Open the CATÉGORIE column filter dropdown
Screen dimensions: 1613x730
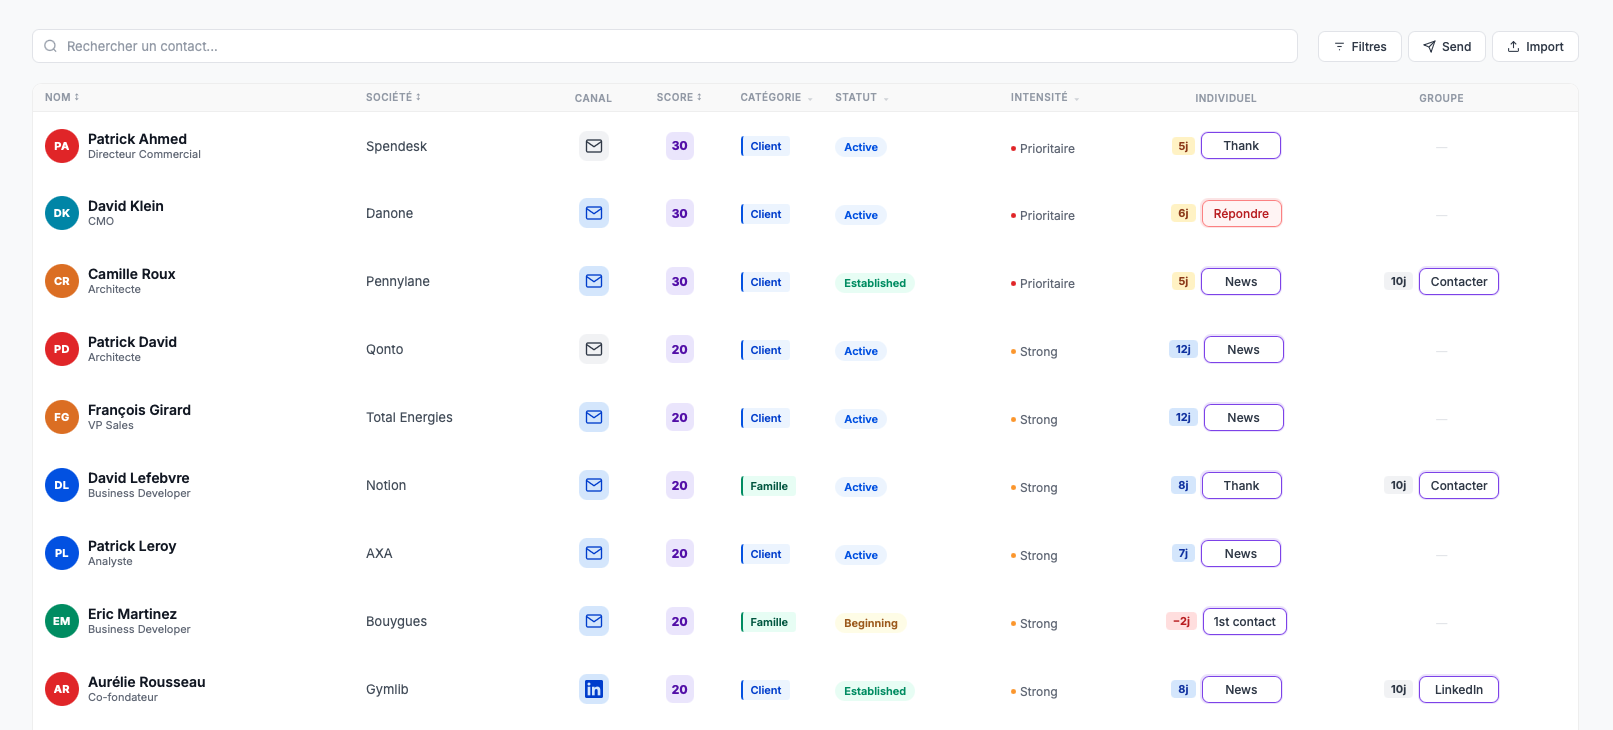777,98
